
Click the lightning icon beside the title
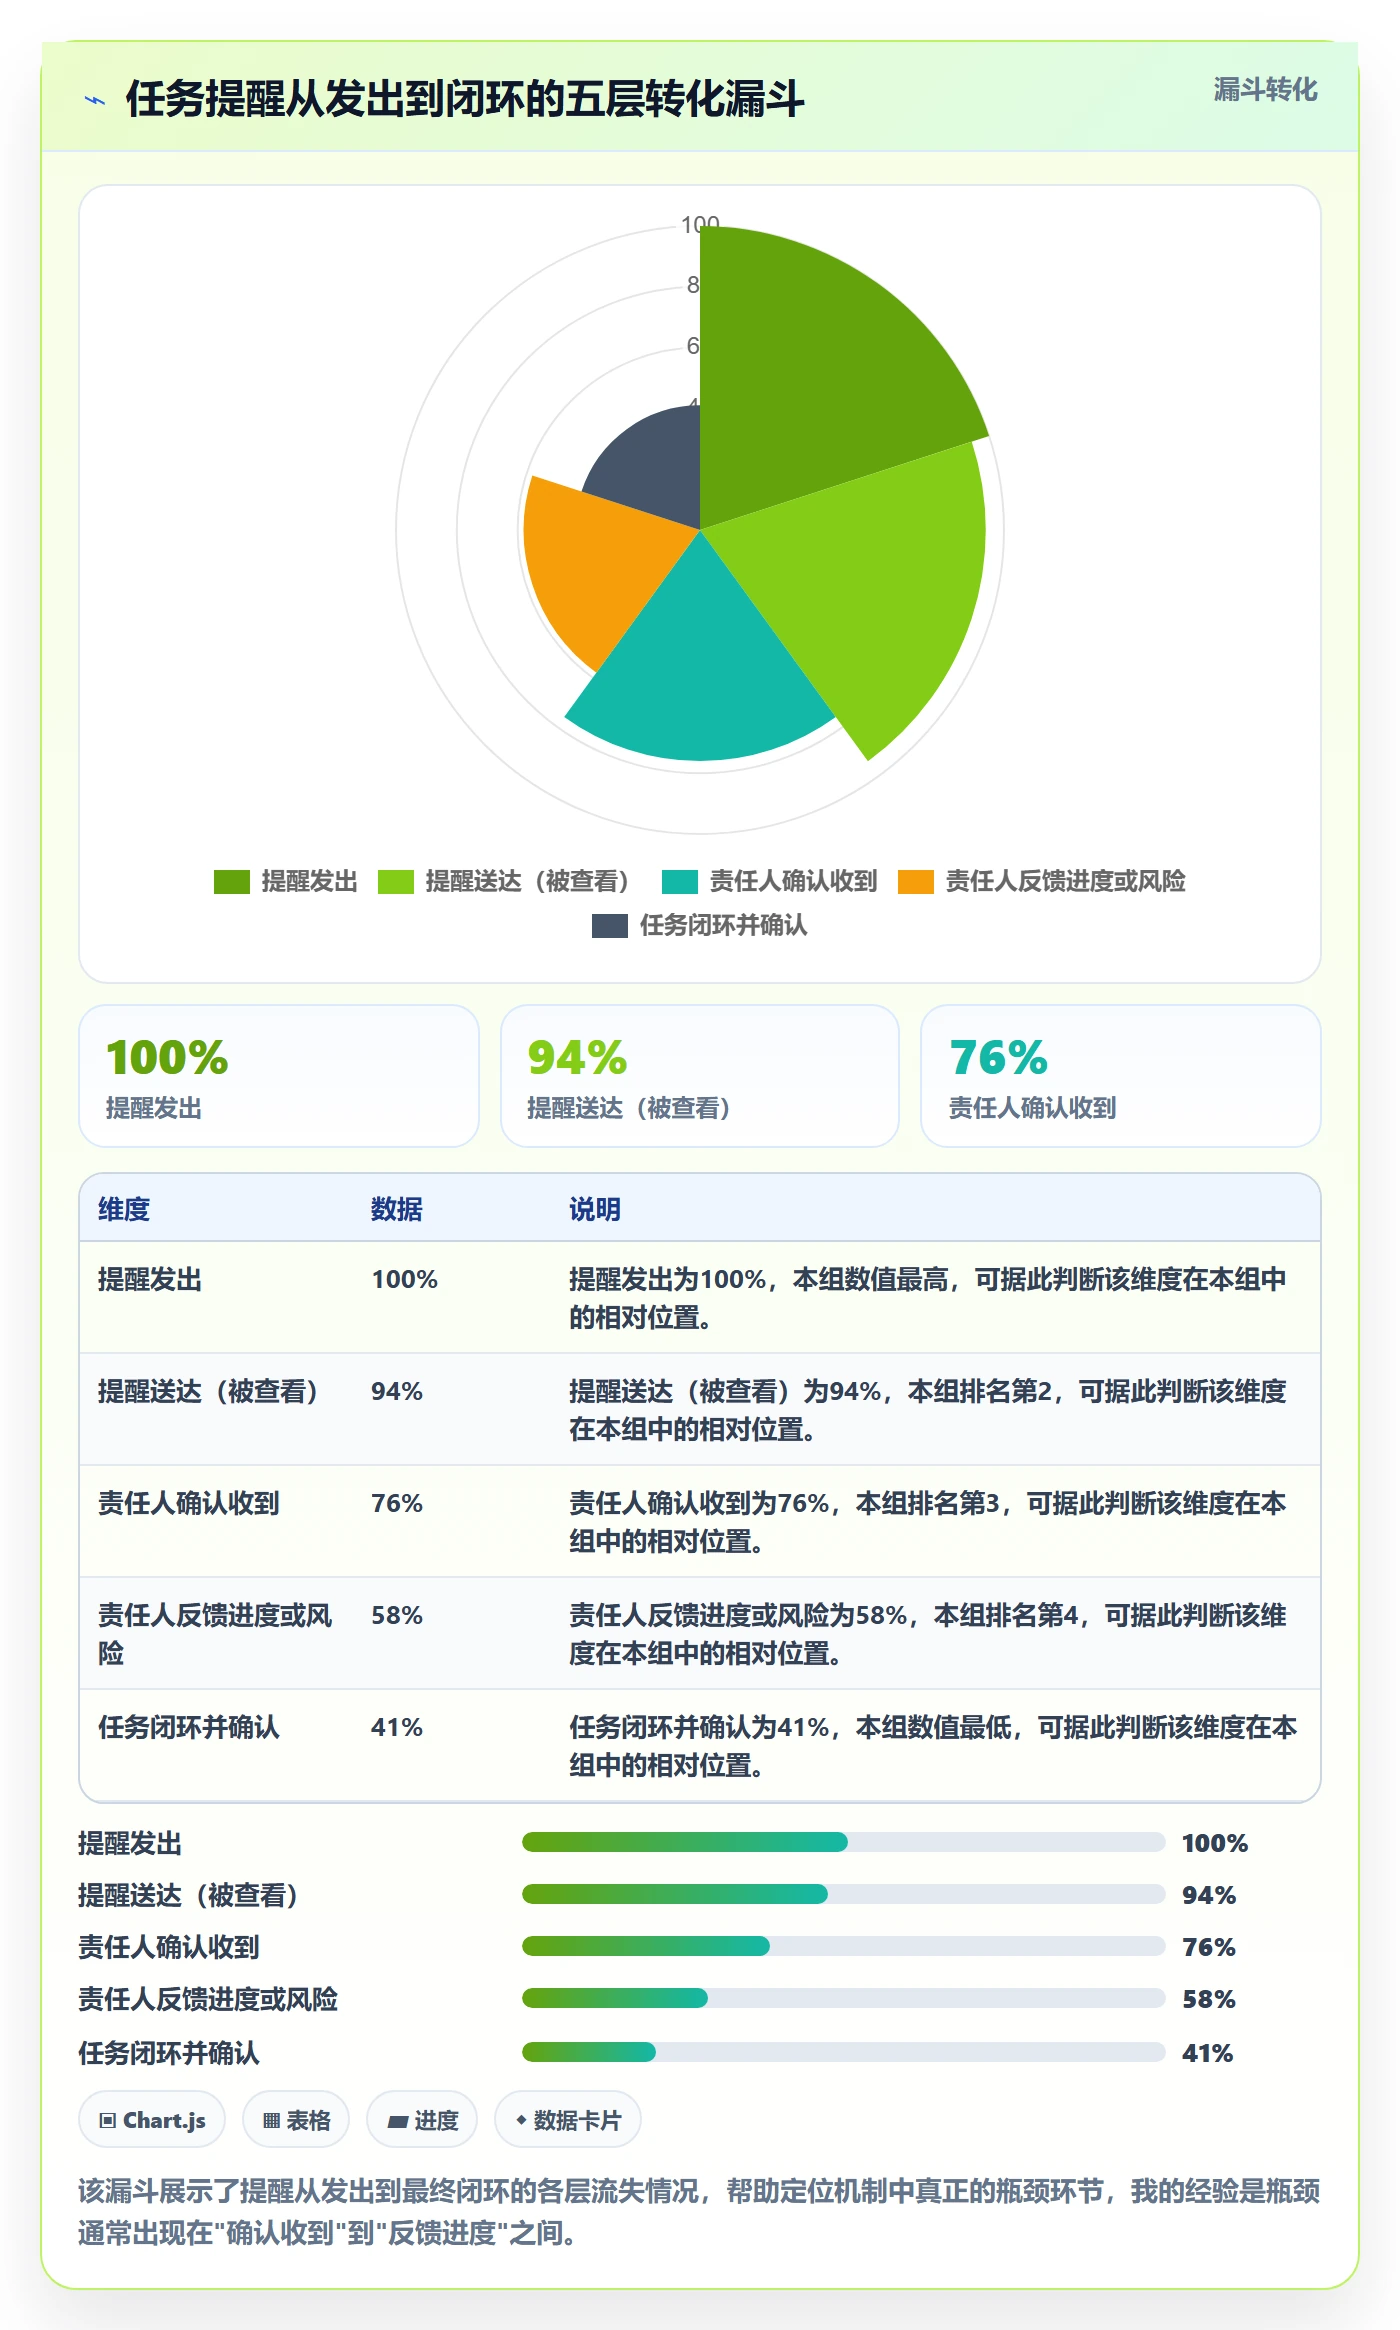point(95,100)
